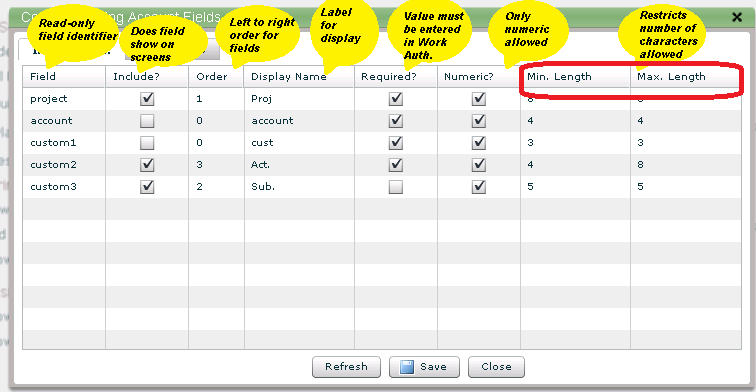
Task: Uncheck Required for custom2 row
Action: [396, 165]
